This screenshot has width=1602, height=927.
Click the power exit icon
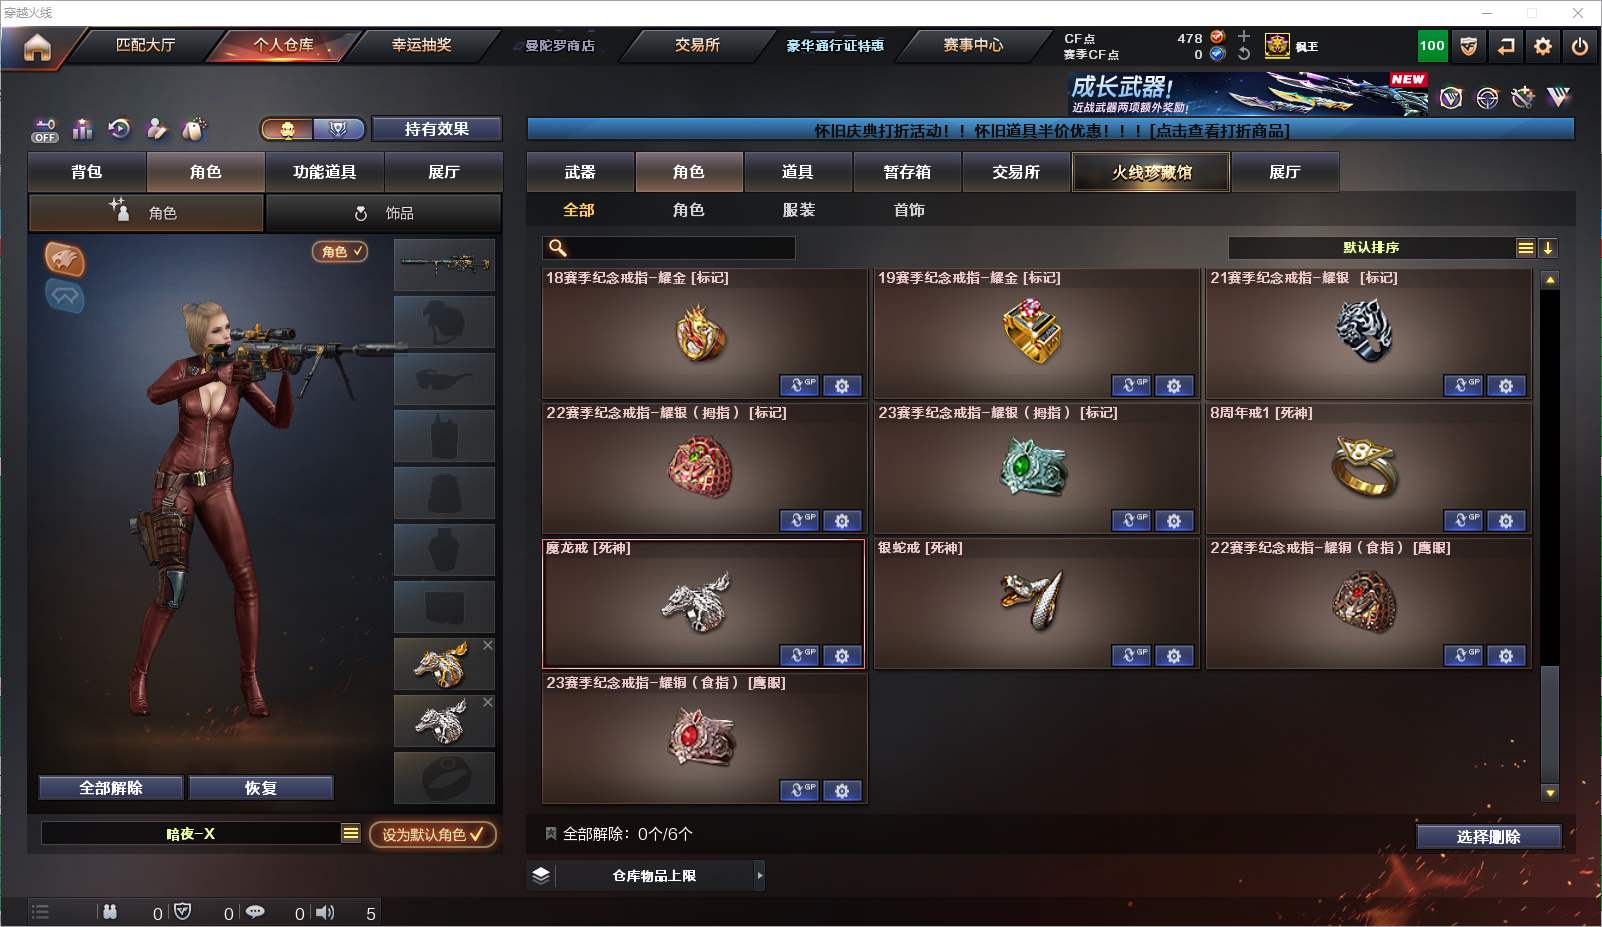pos(1579,46)
